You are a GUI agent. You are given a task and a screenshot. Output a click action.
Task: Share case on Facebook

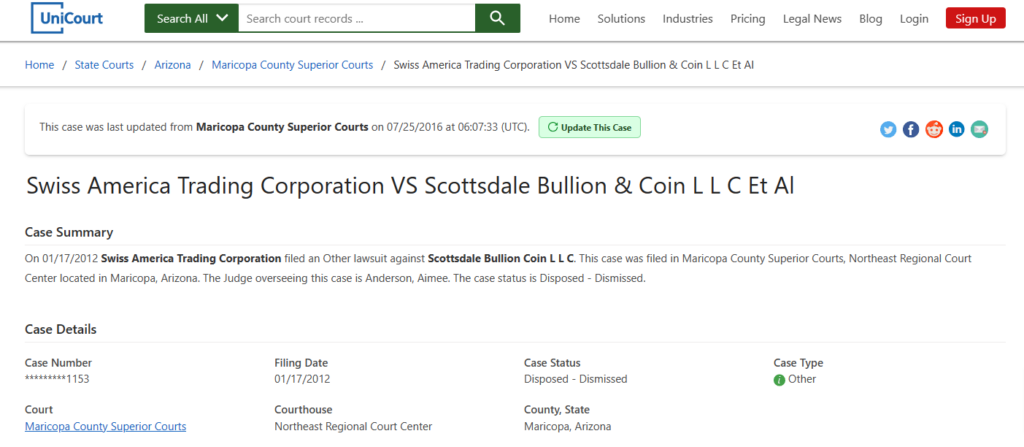[x=911, y=129]
